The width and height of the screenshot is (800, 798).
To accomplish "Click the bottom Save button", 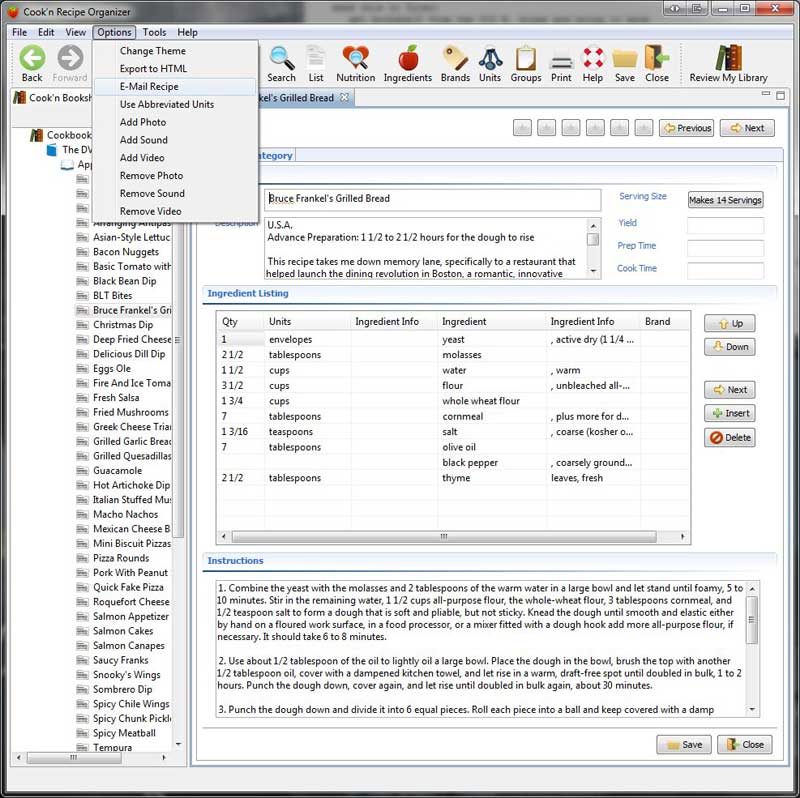I will point(684,744).
